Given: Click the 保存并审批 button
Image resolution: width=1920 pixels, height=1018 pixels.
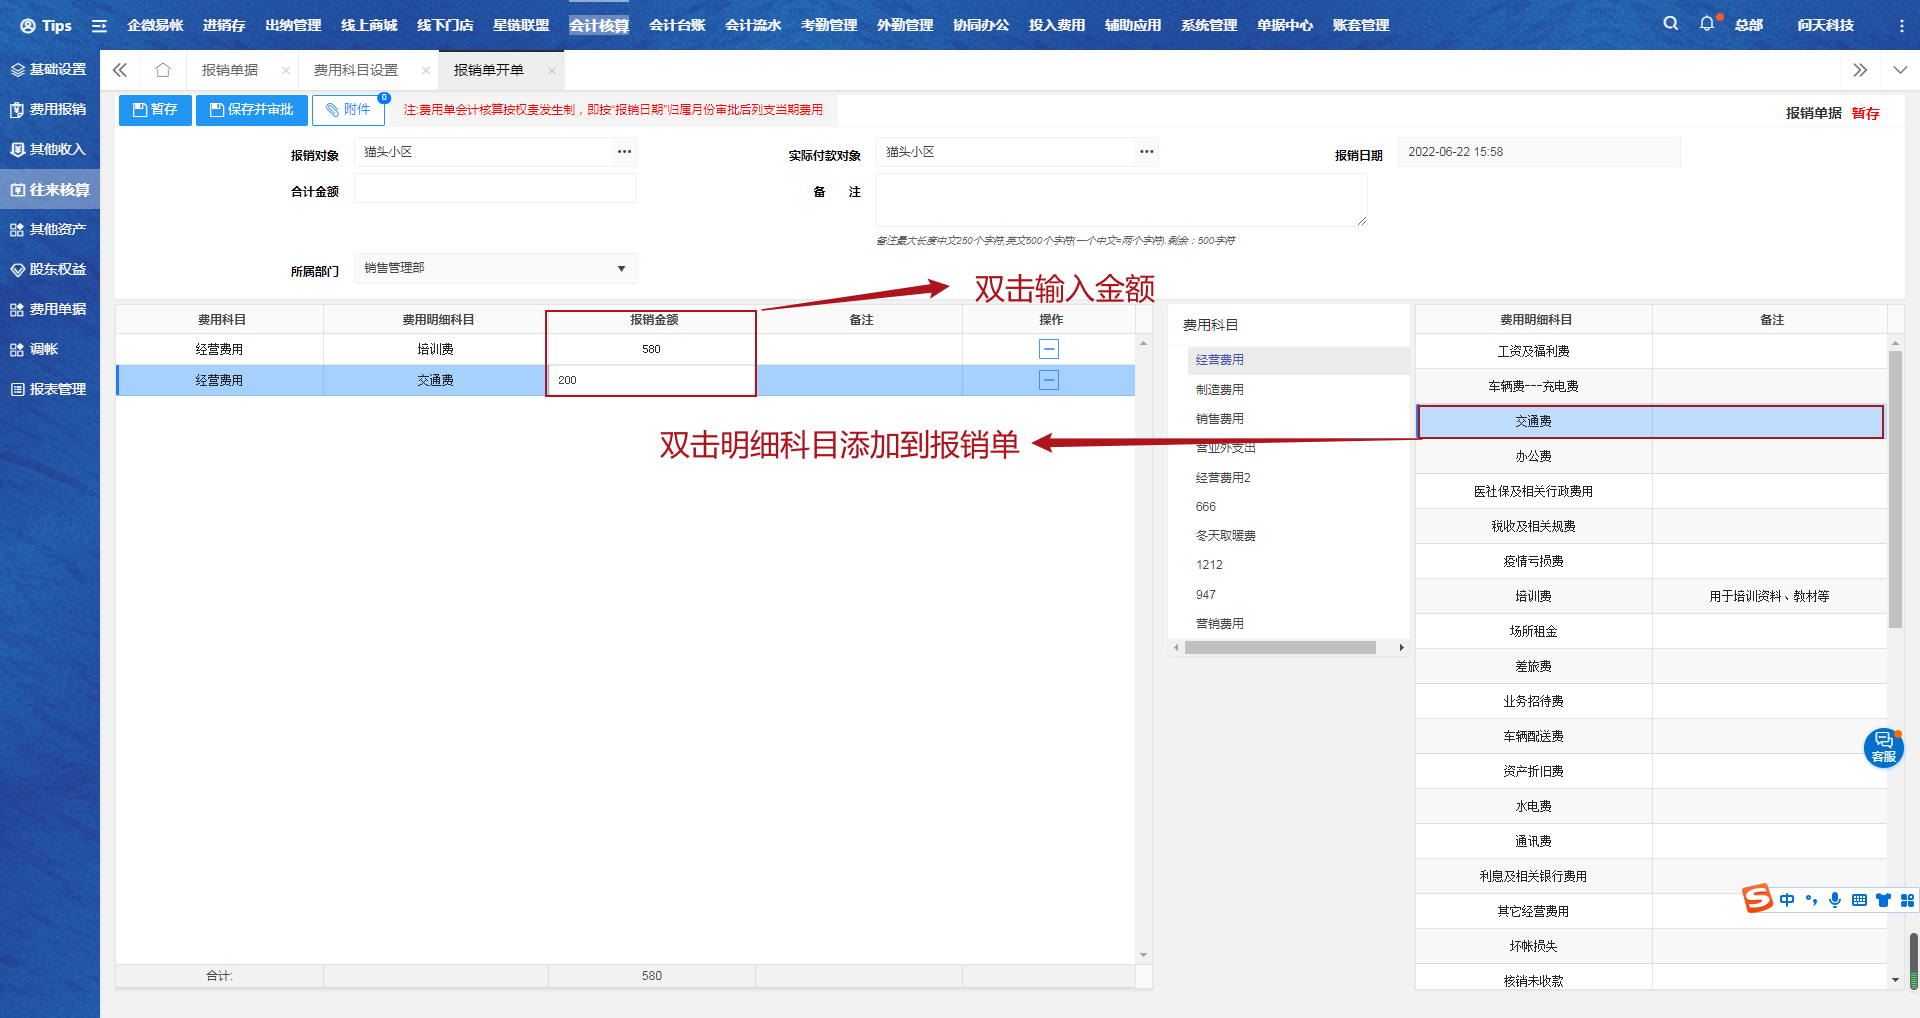Looking at the screenshot, I should pos(251,110).
